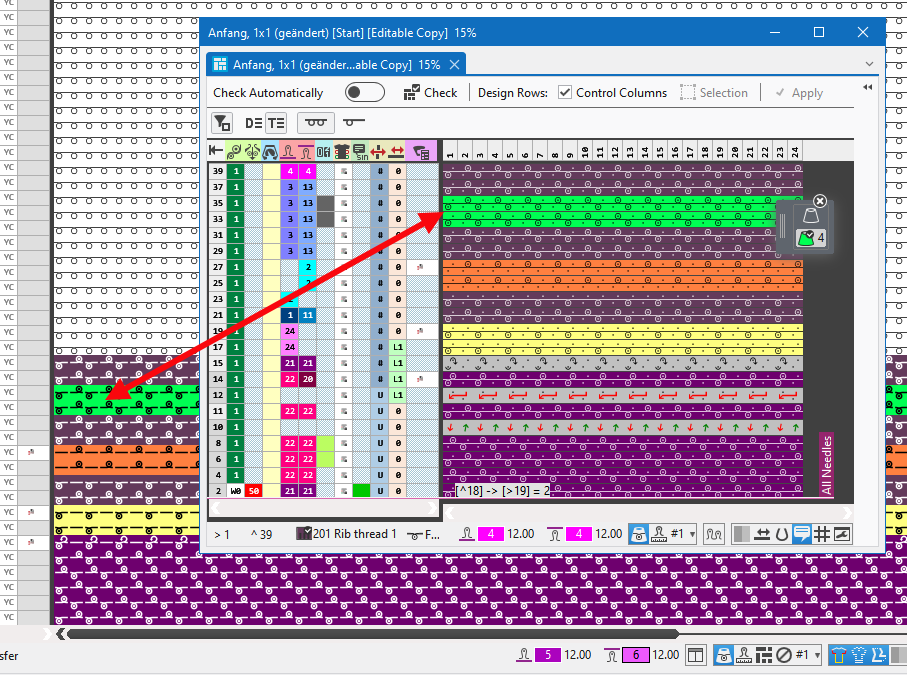Click the speech bubble comment icon
907x675 pixels.
pyautogui.click(x=801, y=534)
